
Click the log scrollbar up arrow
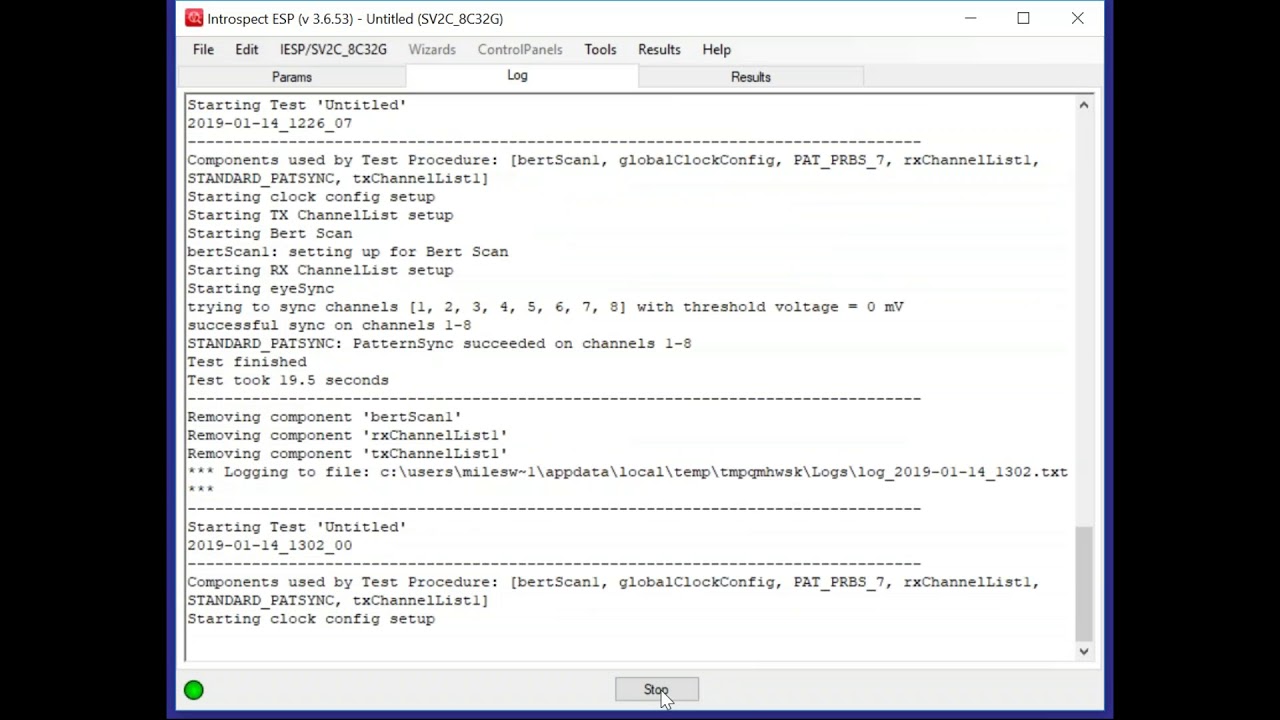(1083, 105)
